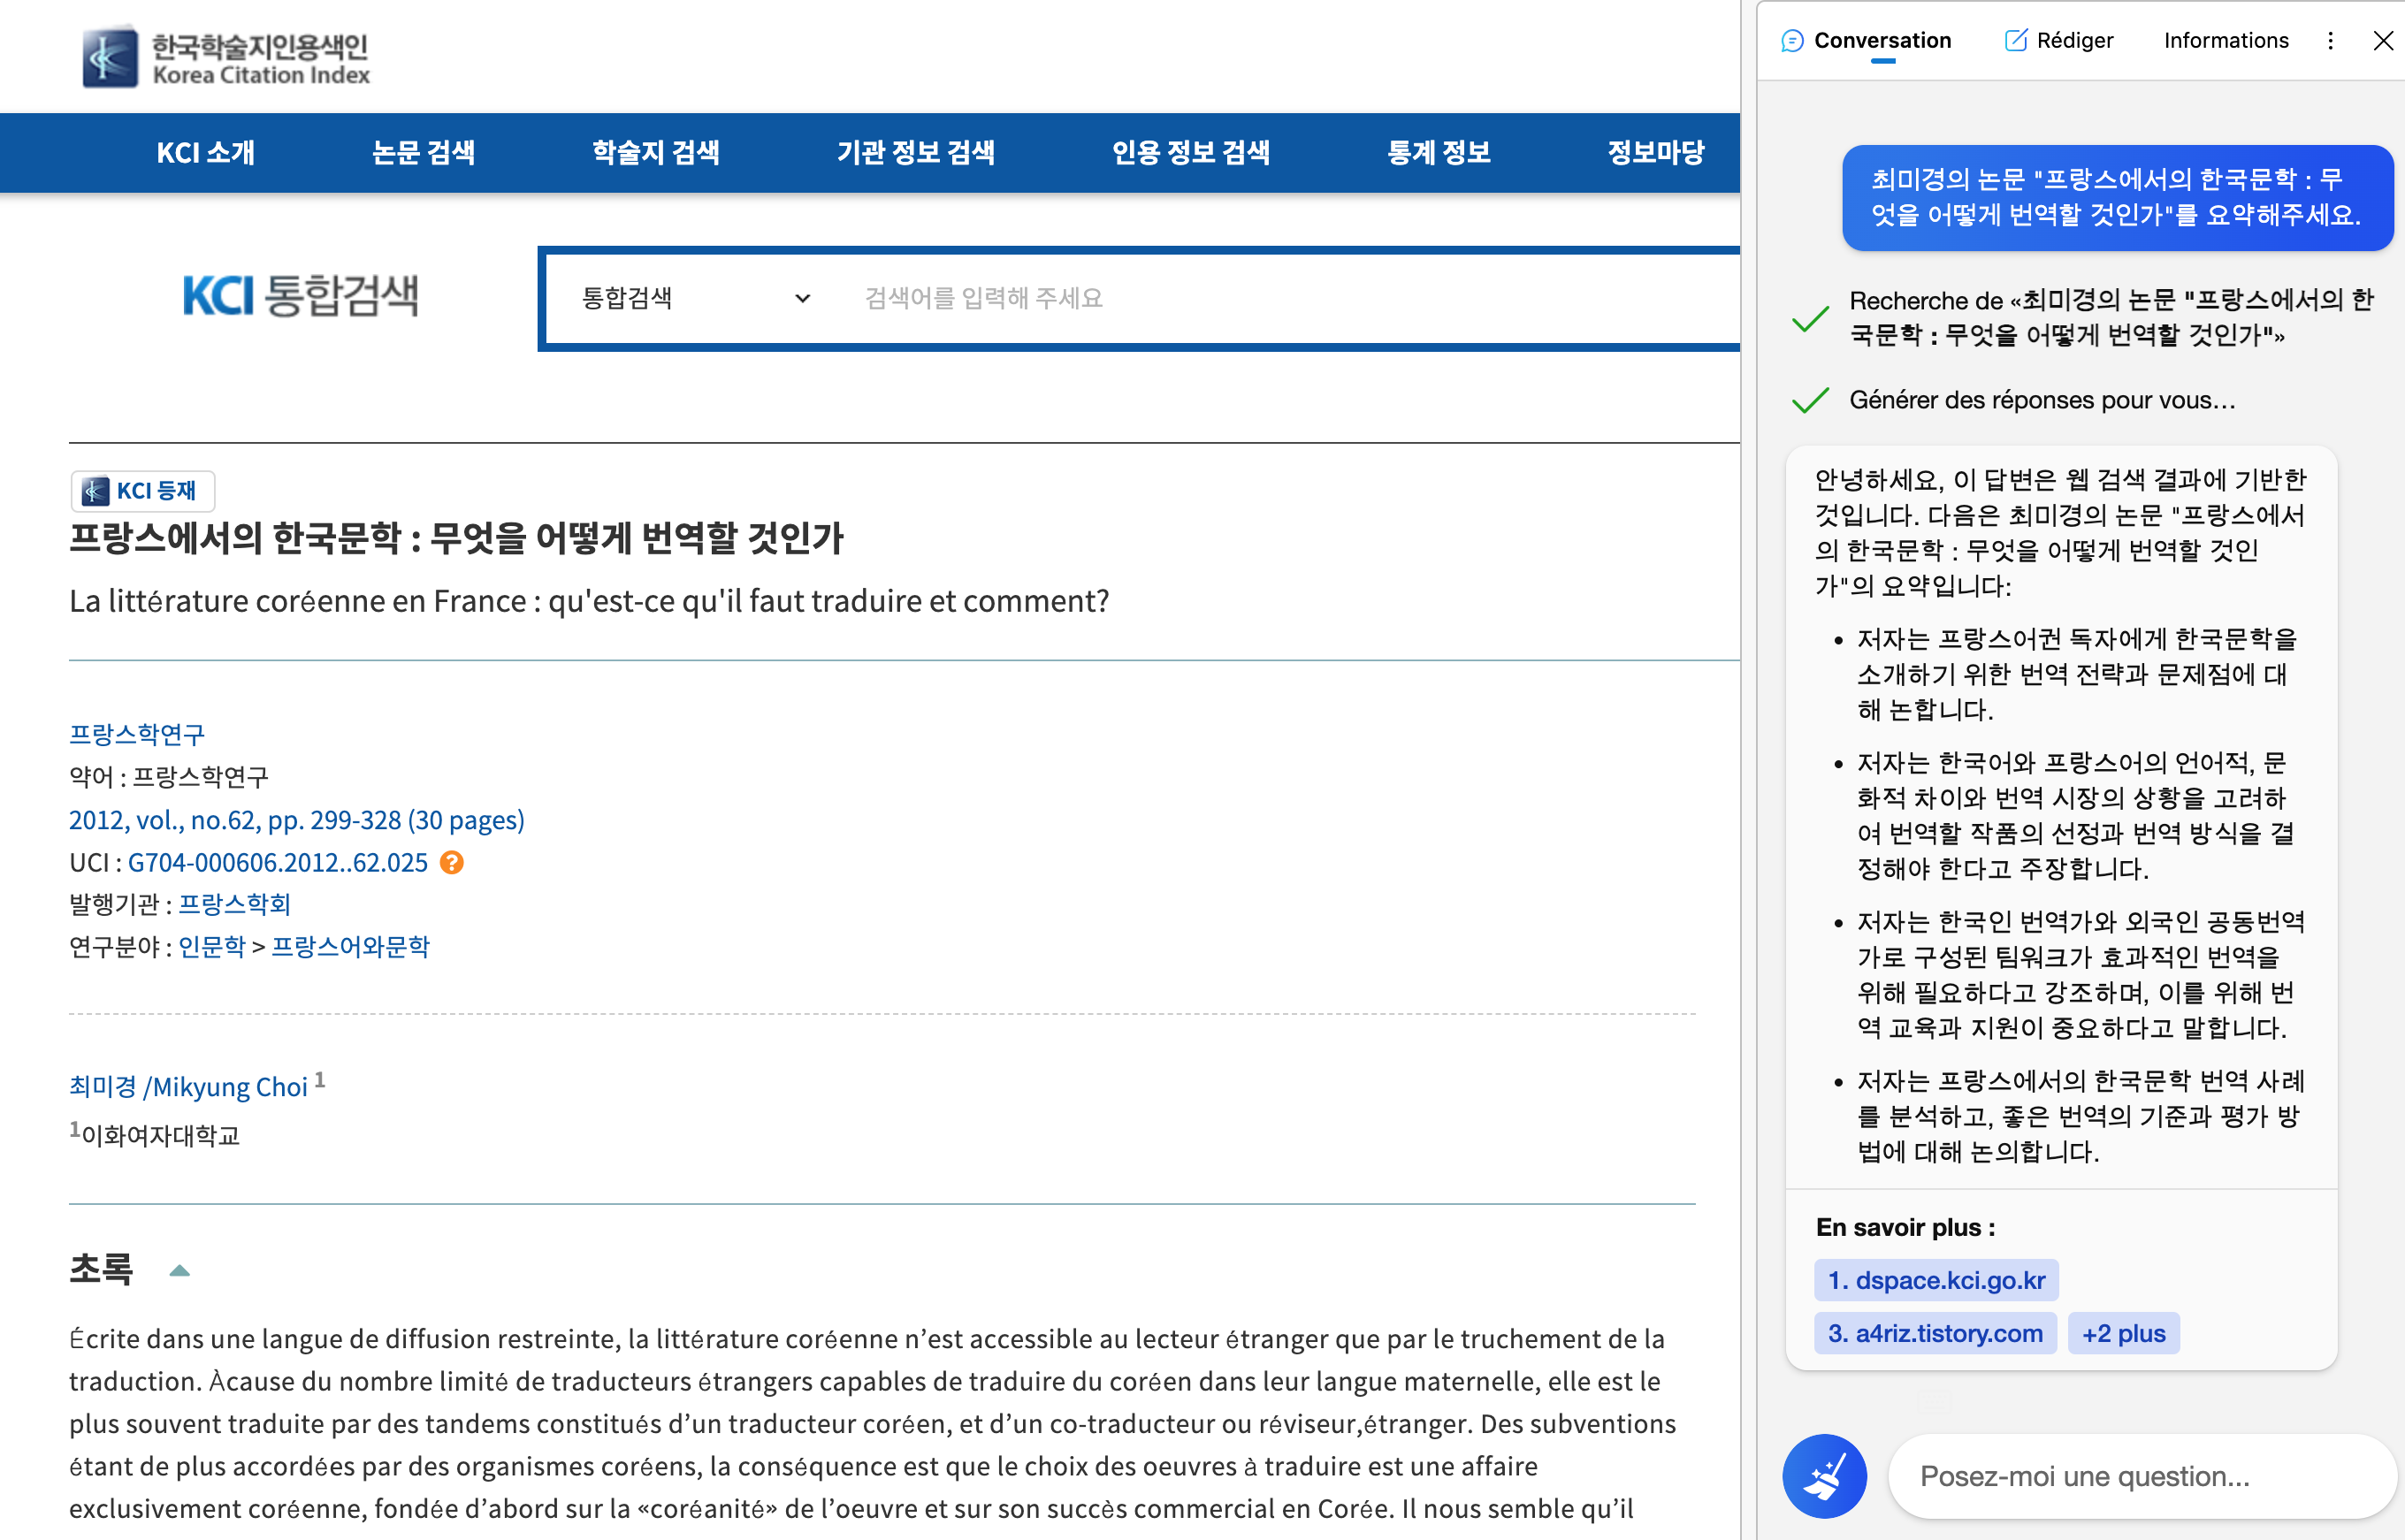This screenshot has width=2405, height=1540.
Task: Click the Conversation chat bubble icon
Action: (1792, 41)
